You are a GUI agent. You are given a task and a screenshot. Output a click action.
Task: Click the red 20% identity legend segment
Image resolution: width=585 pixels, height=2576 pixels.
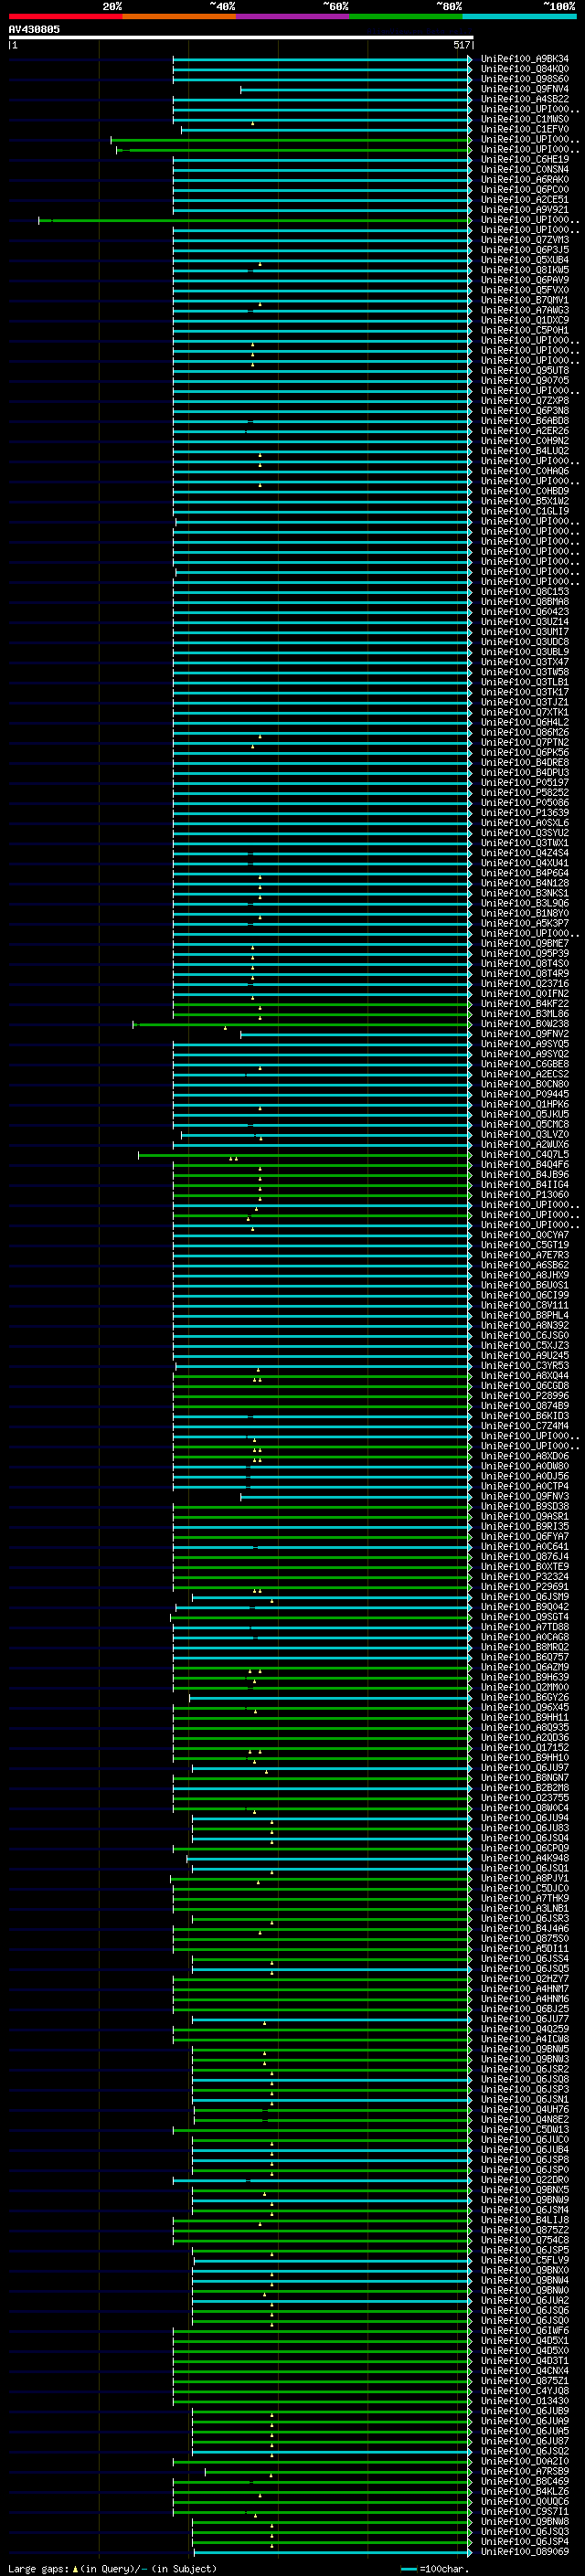(65, 16)
